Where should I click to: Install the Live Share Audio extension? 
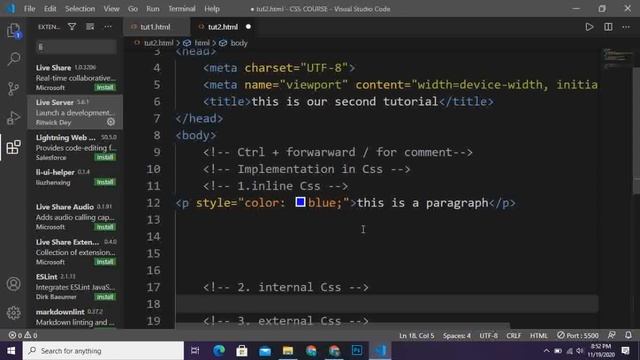pyautogui.click(x=105, y=227)
